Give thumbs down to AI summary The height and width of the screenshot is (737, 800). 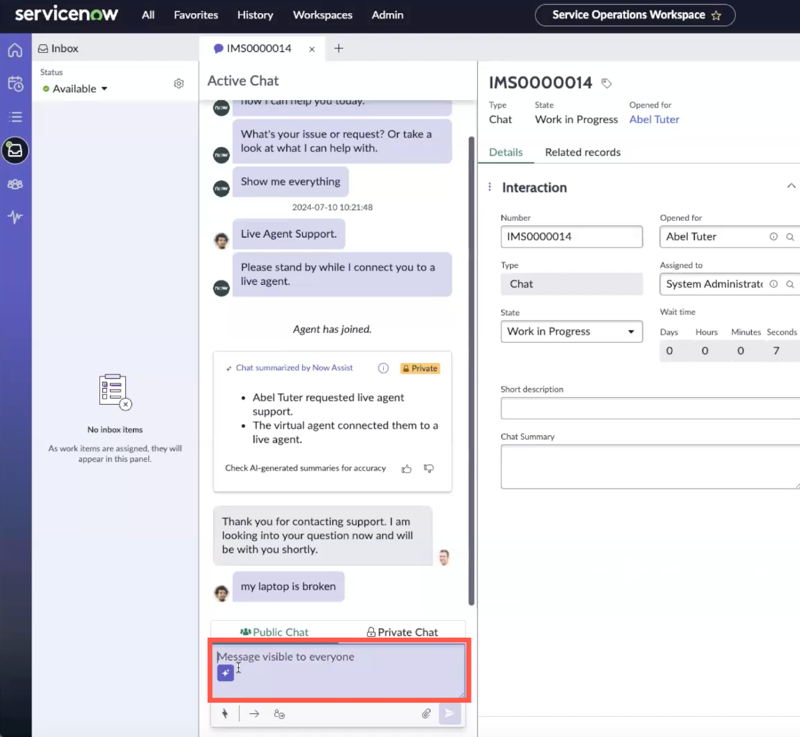pos(429,468)
